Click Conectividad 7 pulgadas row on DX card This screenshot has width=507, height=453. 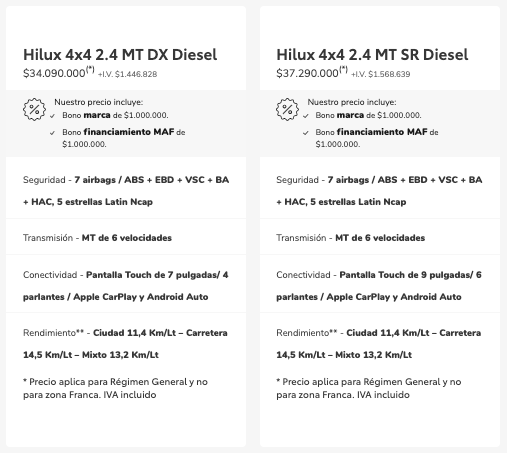point(126,286)
